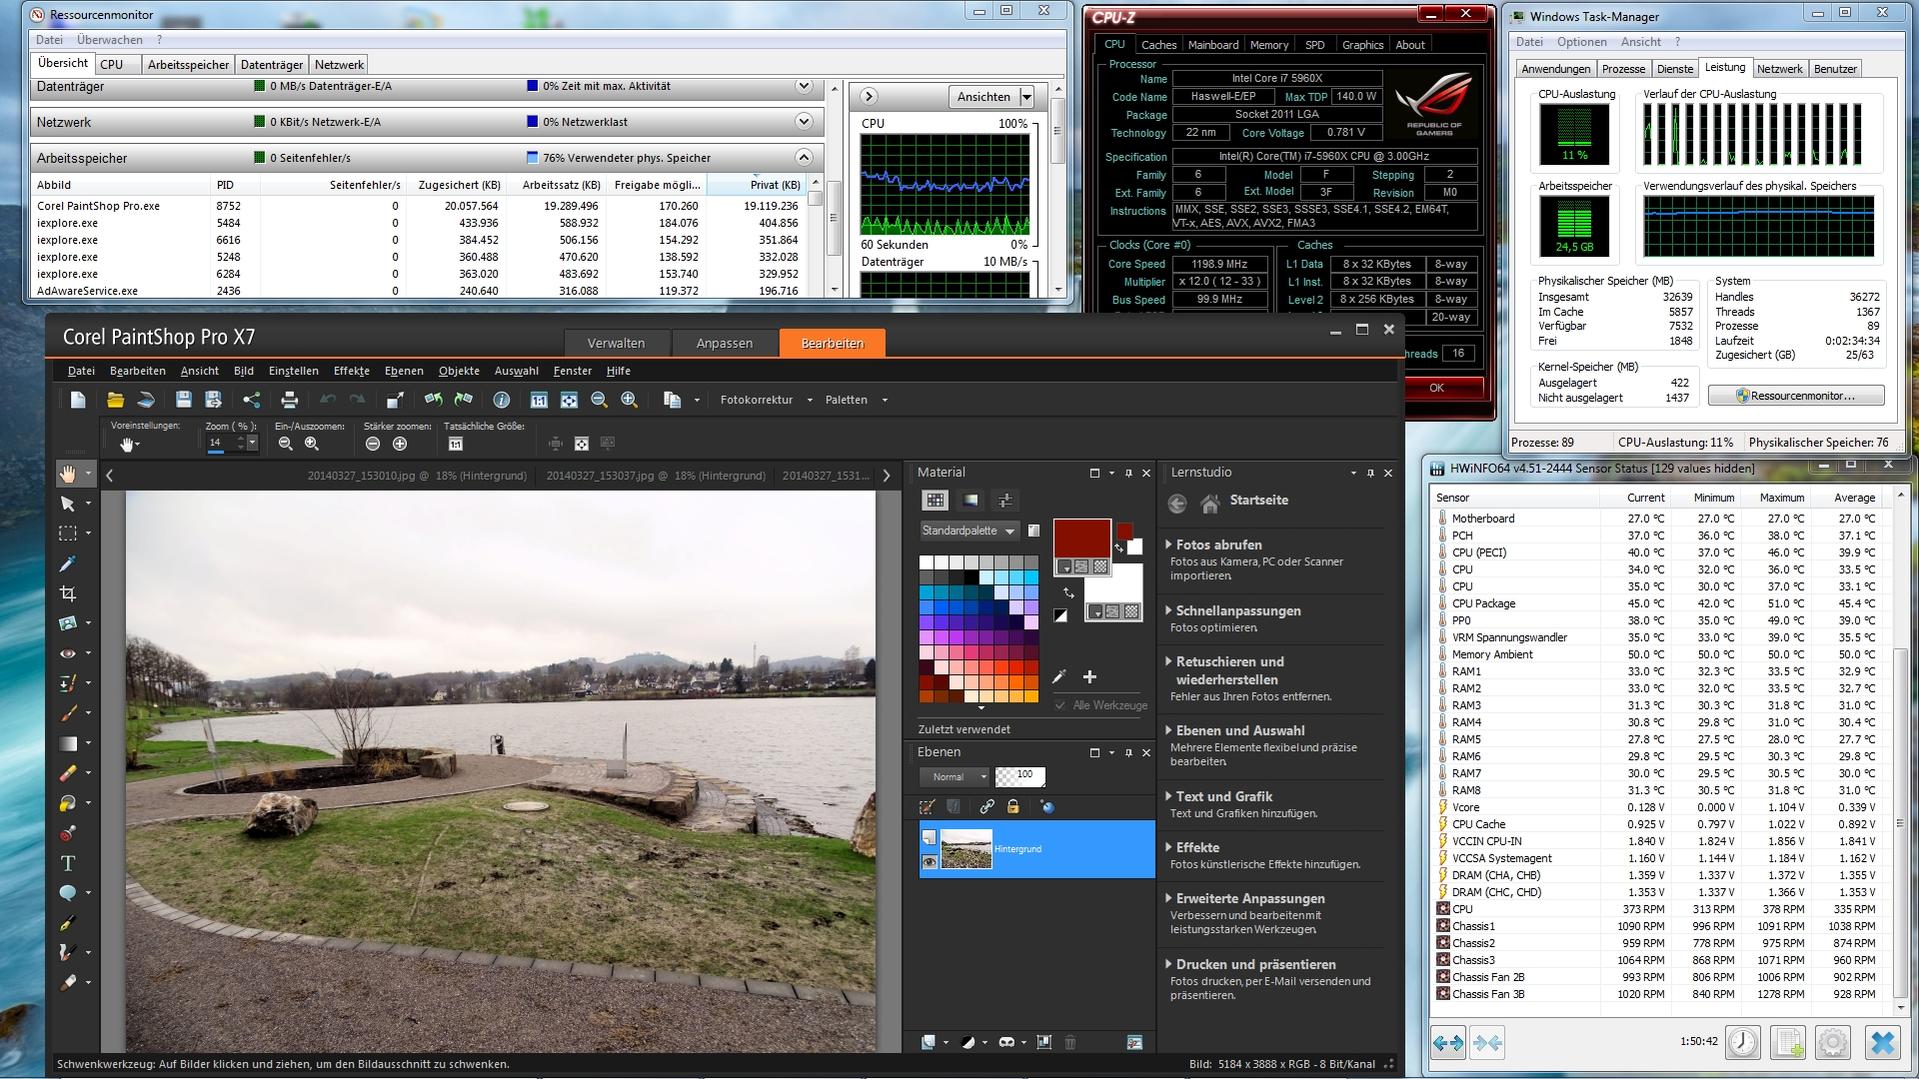Viewport: 1919px width, 1079px height.
Task: Click the Hintergrund layer thumbnail
Action: point(966,849)
